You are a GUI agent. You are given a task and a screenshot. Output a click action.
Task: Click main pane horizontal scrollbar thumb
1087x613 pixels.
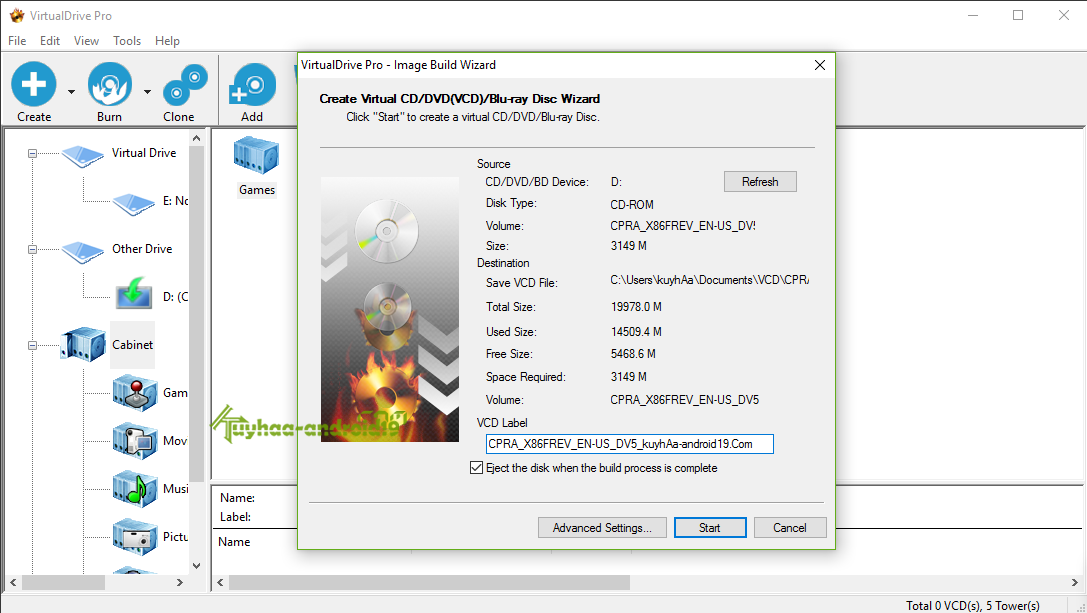point(429,582)
